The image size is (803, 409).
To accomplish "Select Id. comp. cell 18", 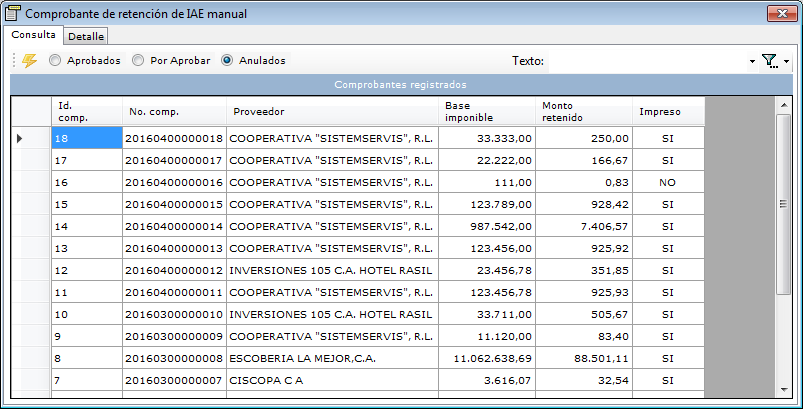I will click(x=87, y=138).
